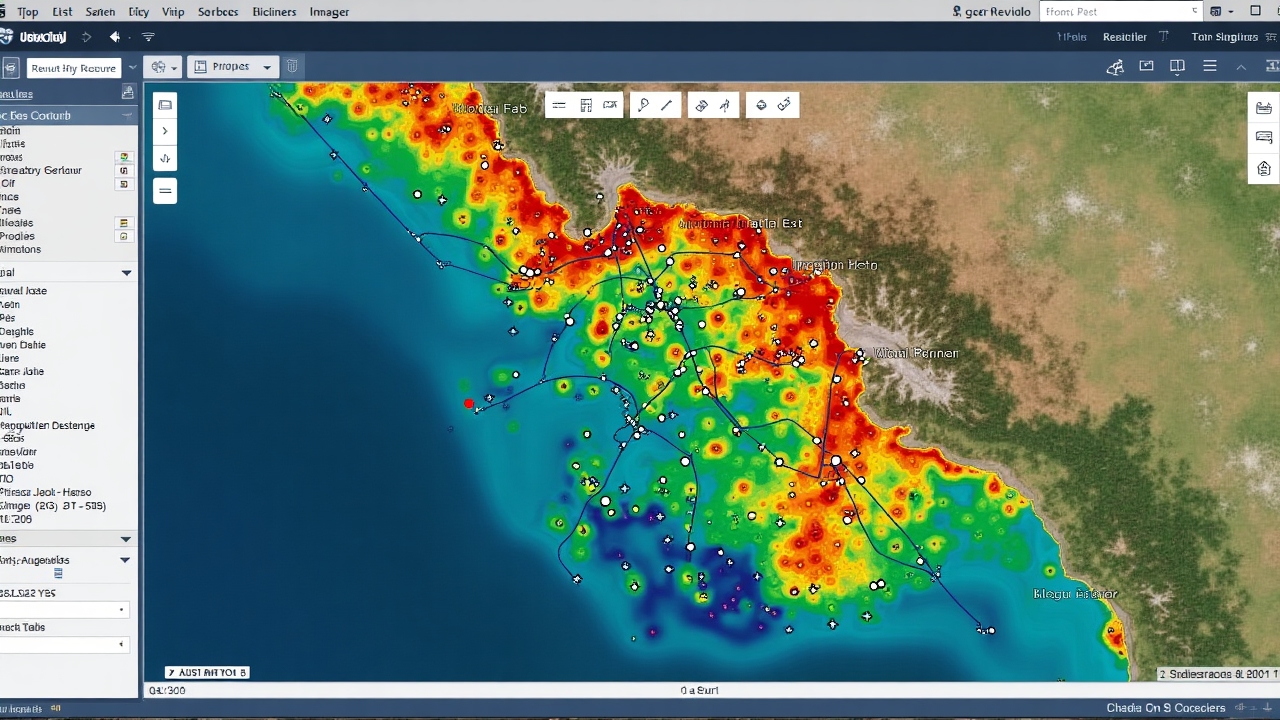
Task: Click the Resictler link in the header
Action: point(1124,37)
